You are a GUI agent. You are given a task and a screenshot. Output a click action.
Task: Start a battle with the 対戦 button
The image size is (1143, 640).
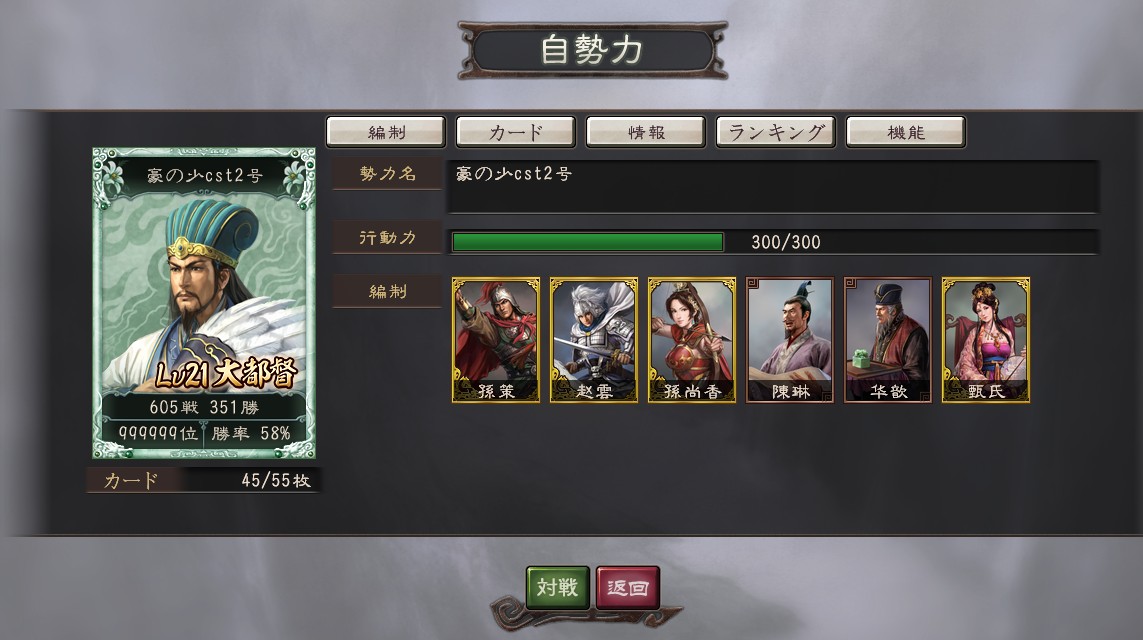[558, 588]
